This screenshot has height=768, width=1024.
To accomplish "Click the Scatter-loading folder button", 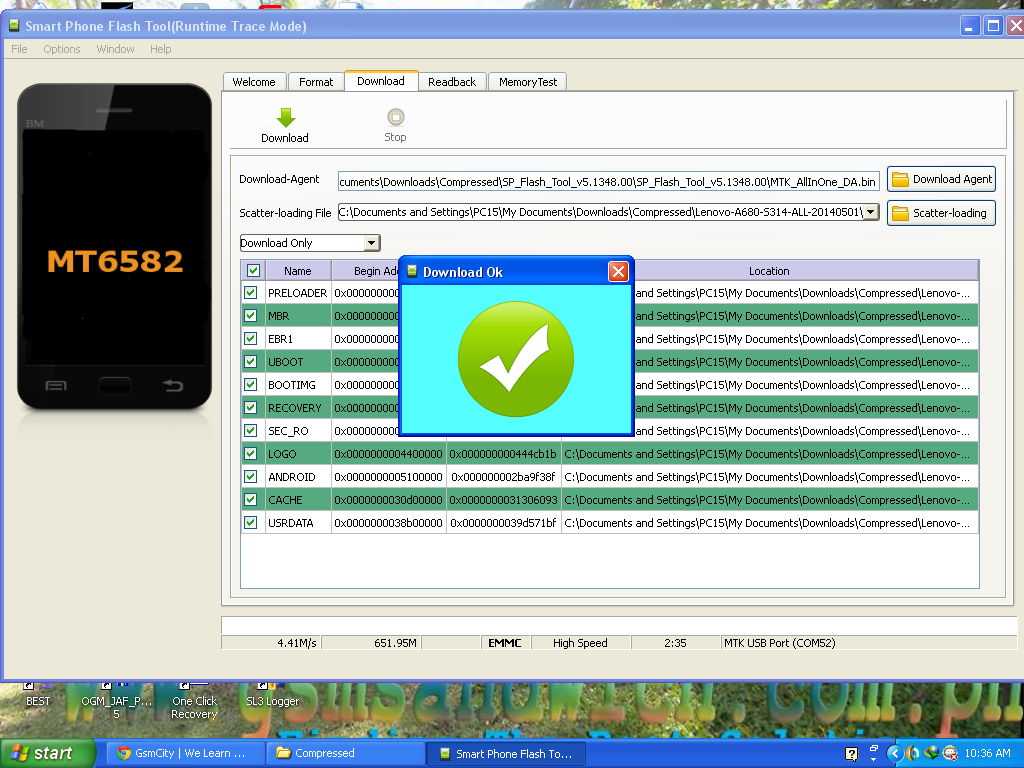I will pyautogui.click(x=941, y=213).
